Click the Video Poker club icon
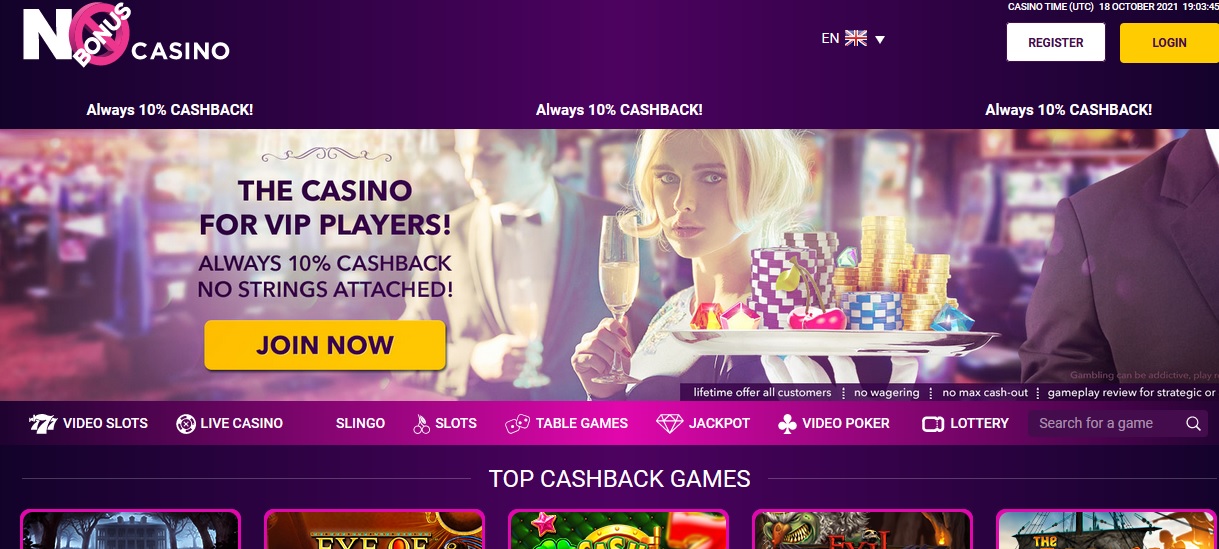 (x=786, y=423)
